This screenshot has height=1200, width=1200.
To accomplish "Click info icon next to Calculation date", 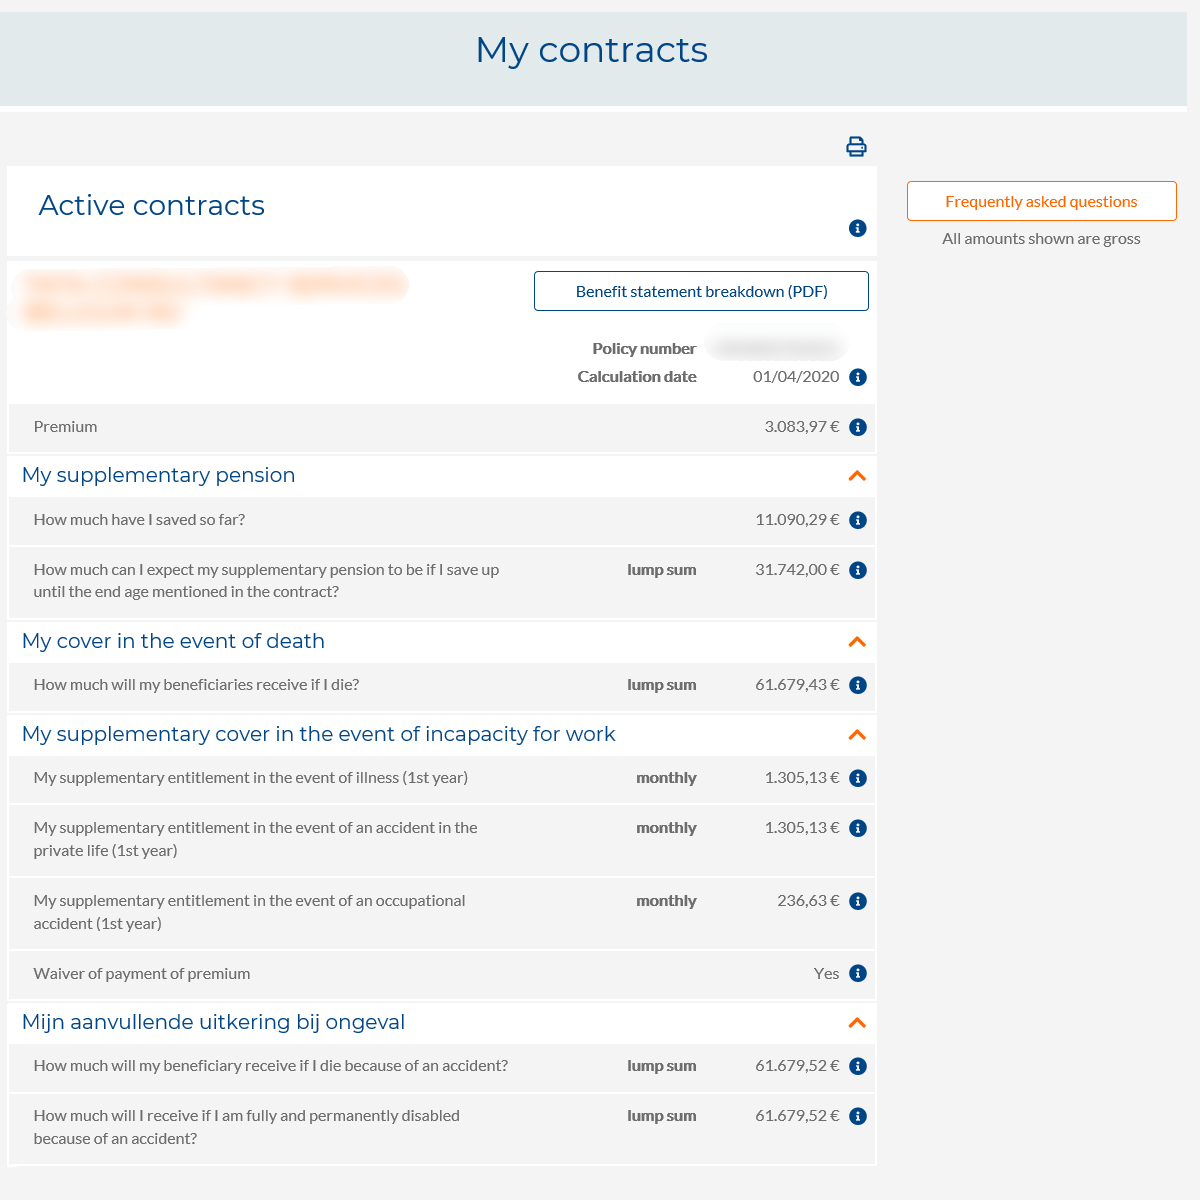I will click(857, 377).
